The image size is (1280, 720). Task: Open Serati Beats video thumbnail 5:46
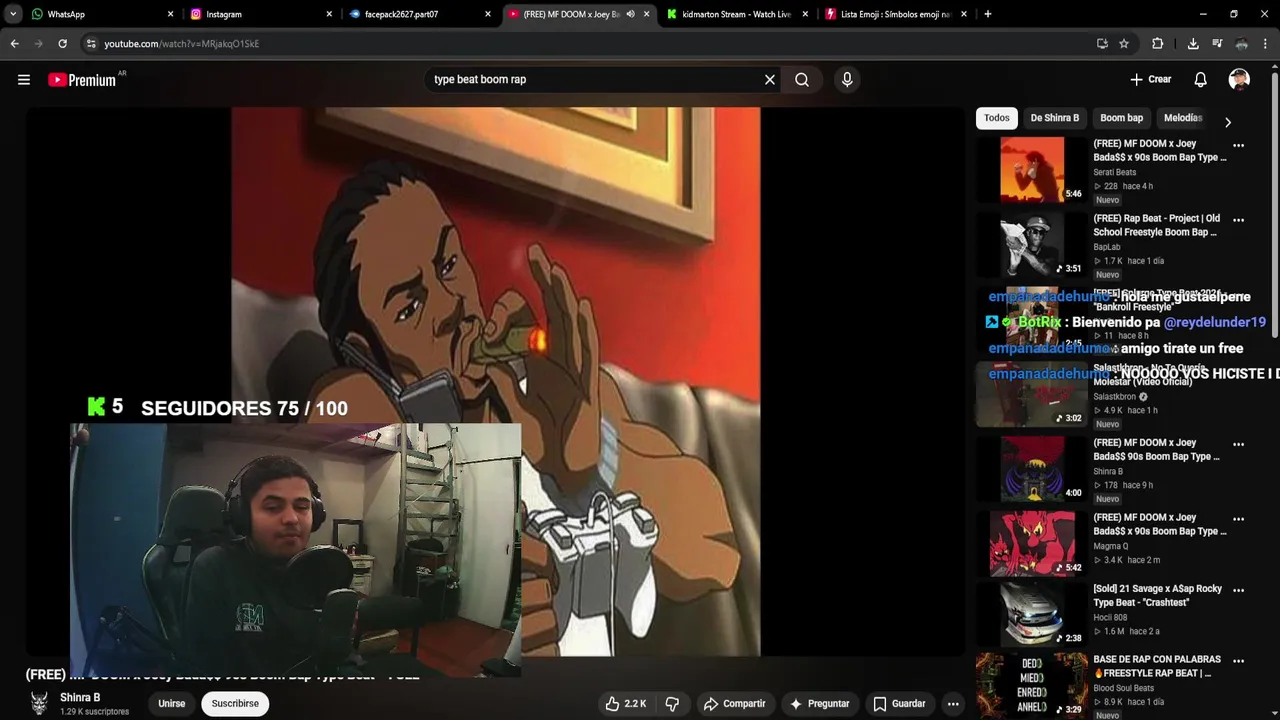click(x=1032, y=170)
